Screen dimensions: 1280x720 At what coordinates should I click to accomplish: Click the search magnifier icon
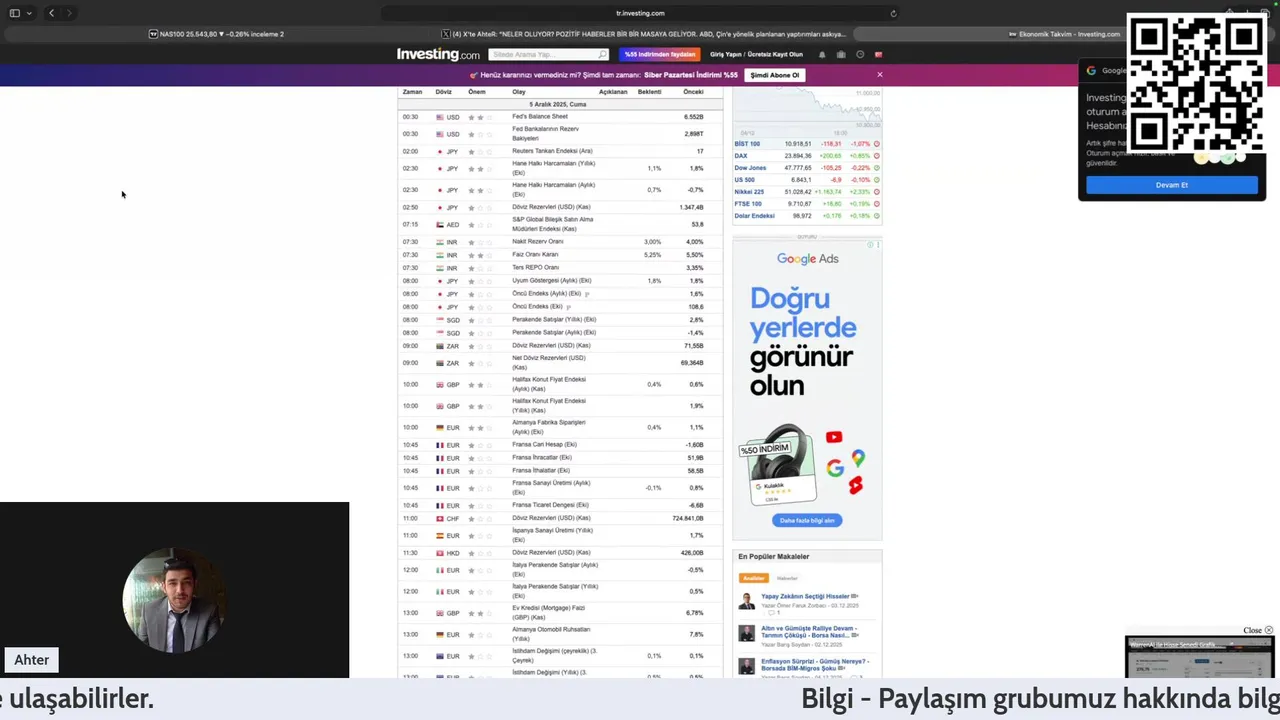[x=602, y=54]
